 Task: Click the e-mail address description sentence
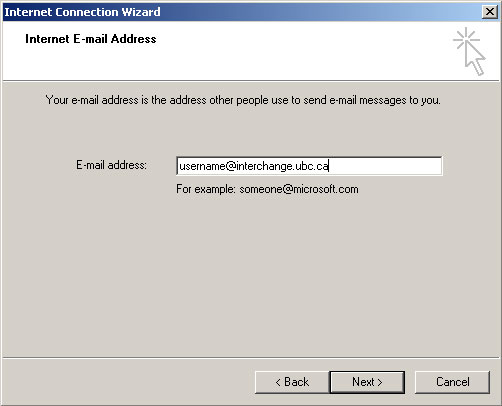243,100
